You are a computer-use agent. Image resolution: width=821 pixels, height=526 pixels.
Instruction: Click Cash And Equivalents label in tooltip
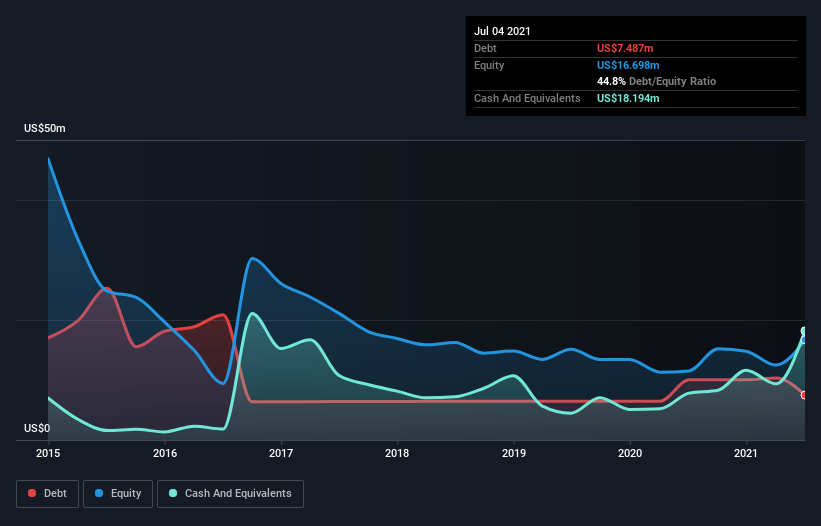click(x=527, y=98)
